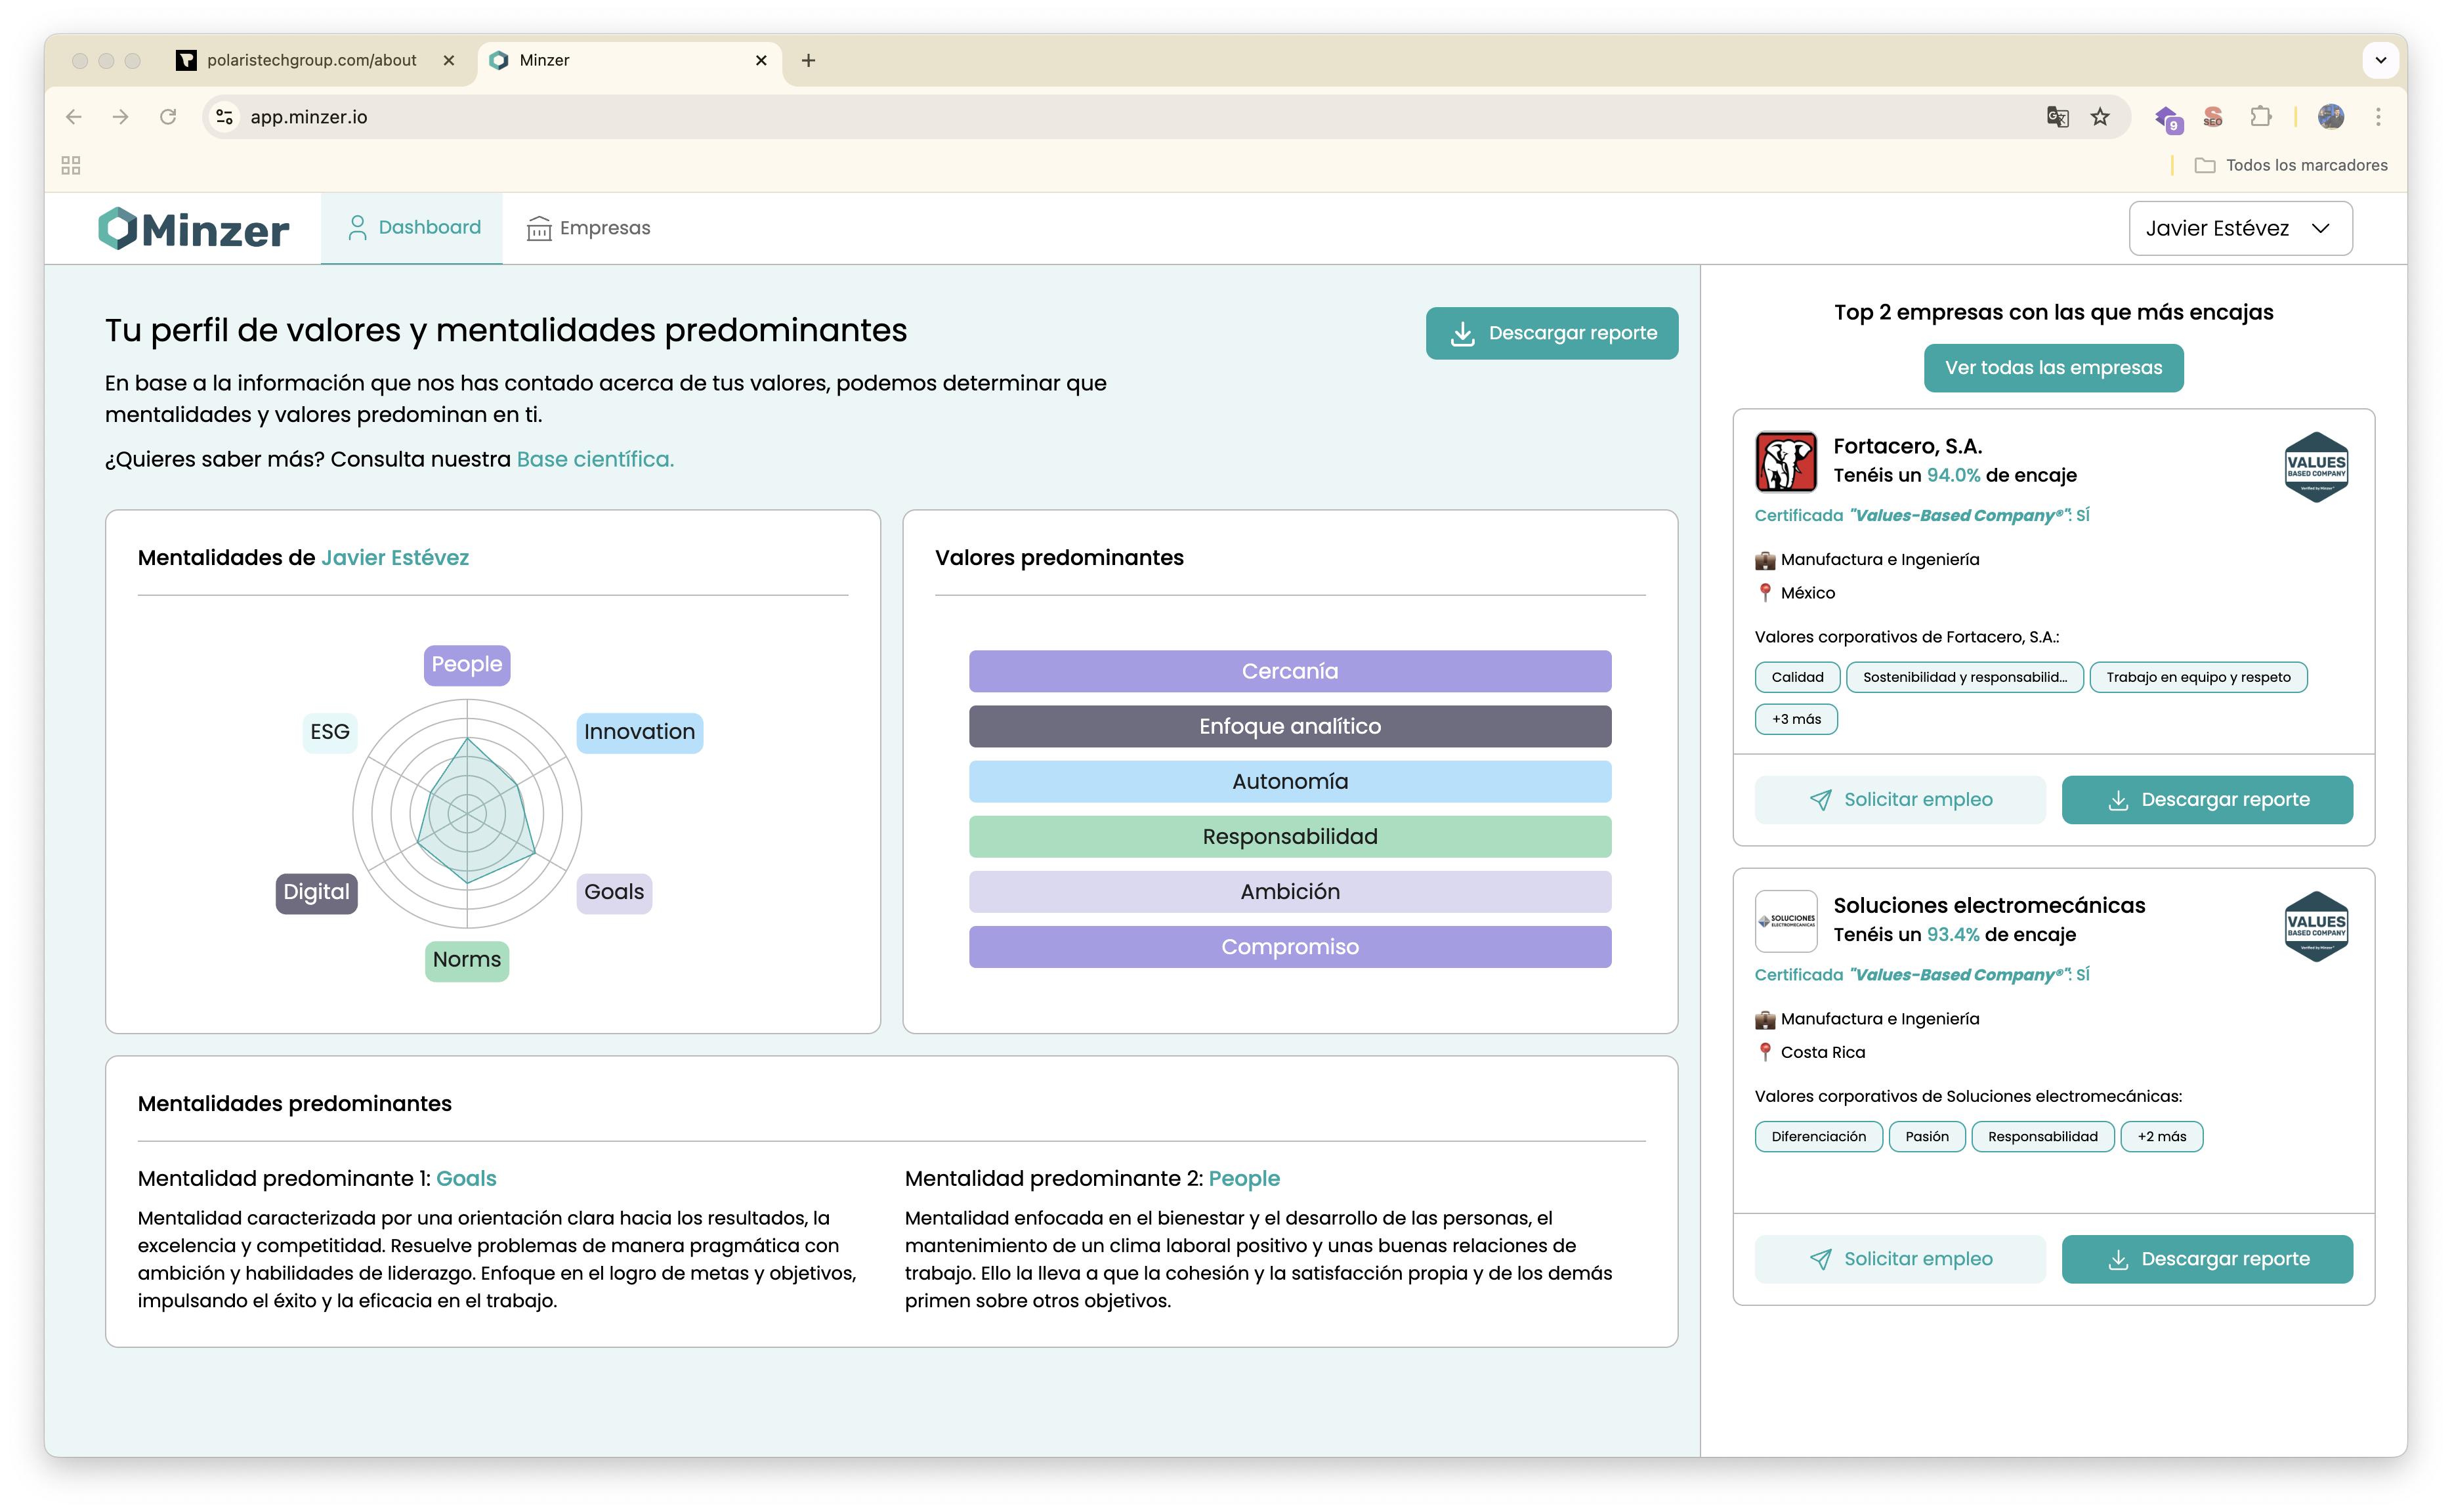Viewport: 2452px width, 1512px height.
Task: Select the Minzer browser tab
Action: coord(630,60)
